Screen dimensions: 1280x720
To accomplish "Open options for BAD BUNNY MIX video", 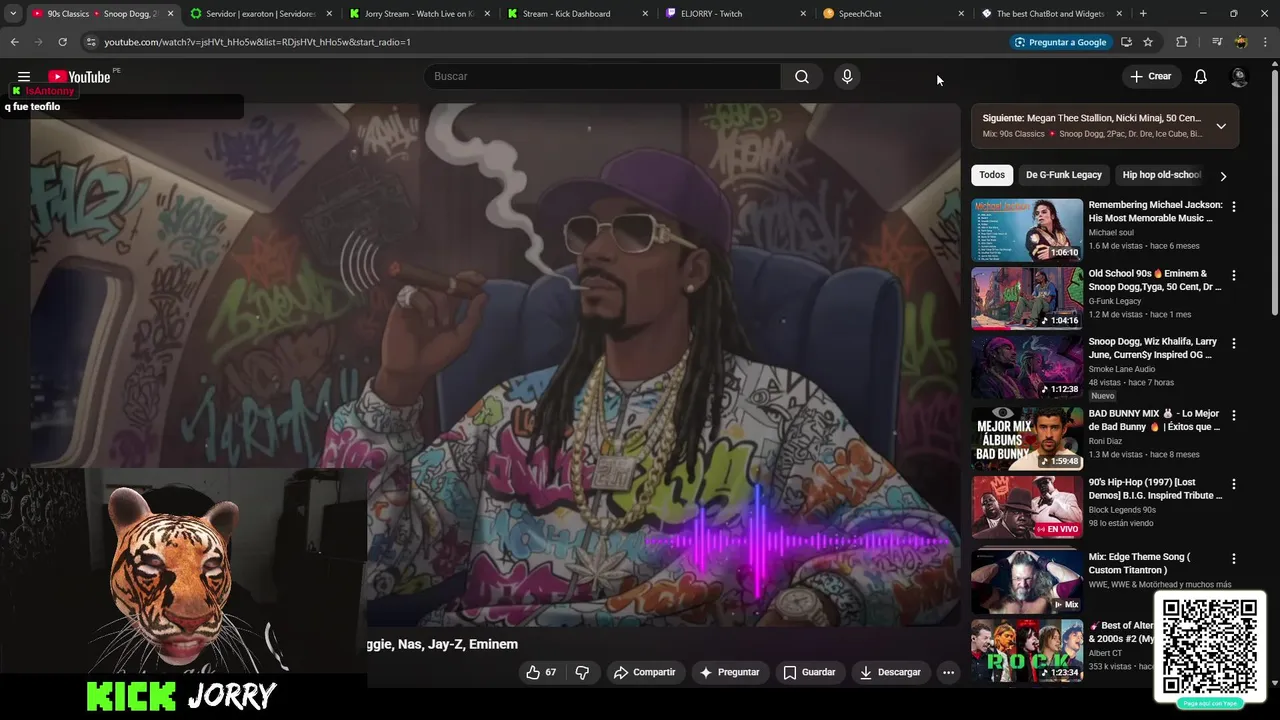I will [1233, 415].
